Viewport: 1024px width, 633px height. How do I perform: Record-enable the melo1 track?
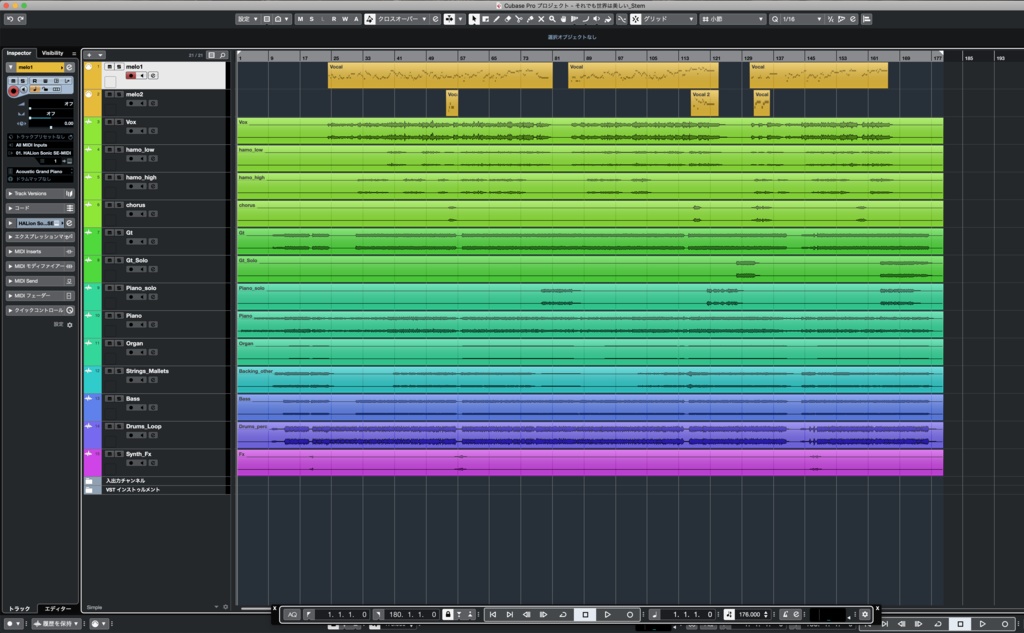click(131, 76)
